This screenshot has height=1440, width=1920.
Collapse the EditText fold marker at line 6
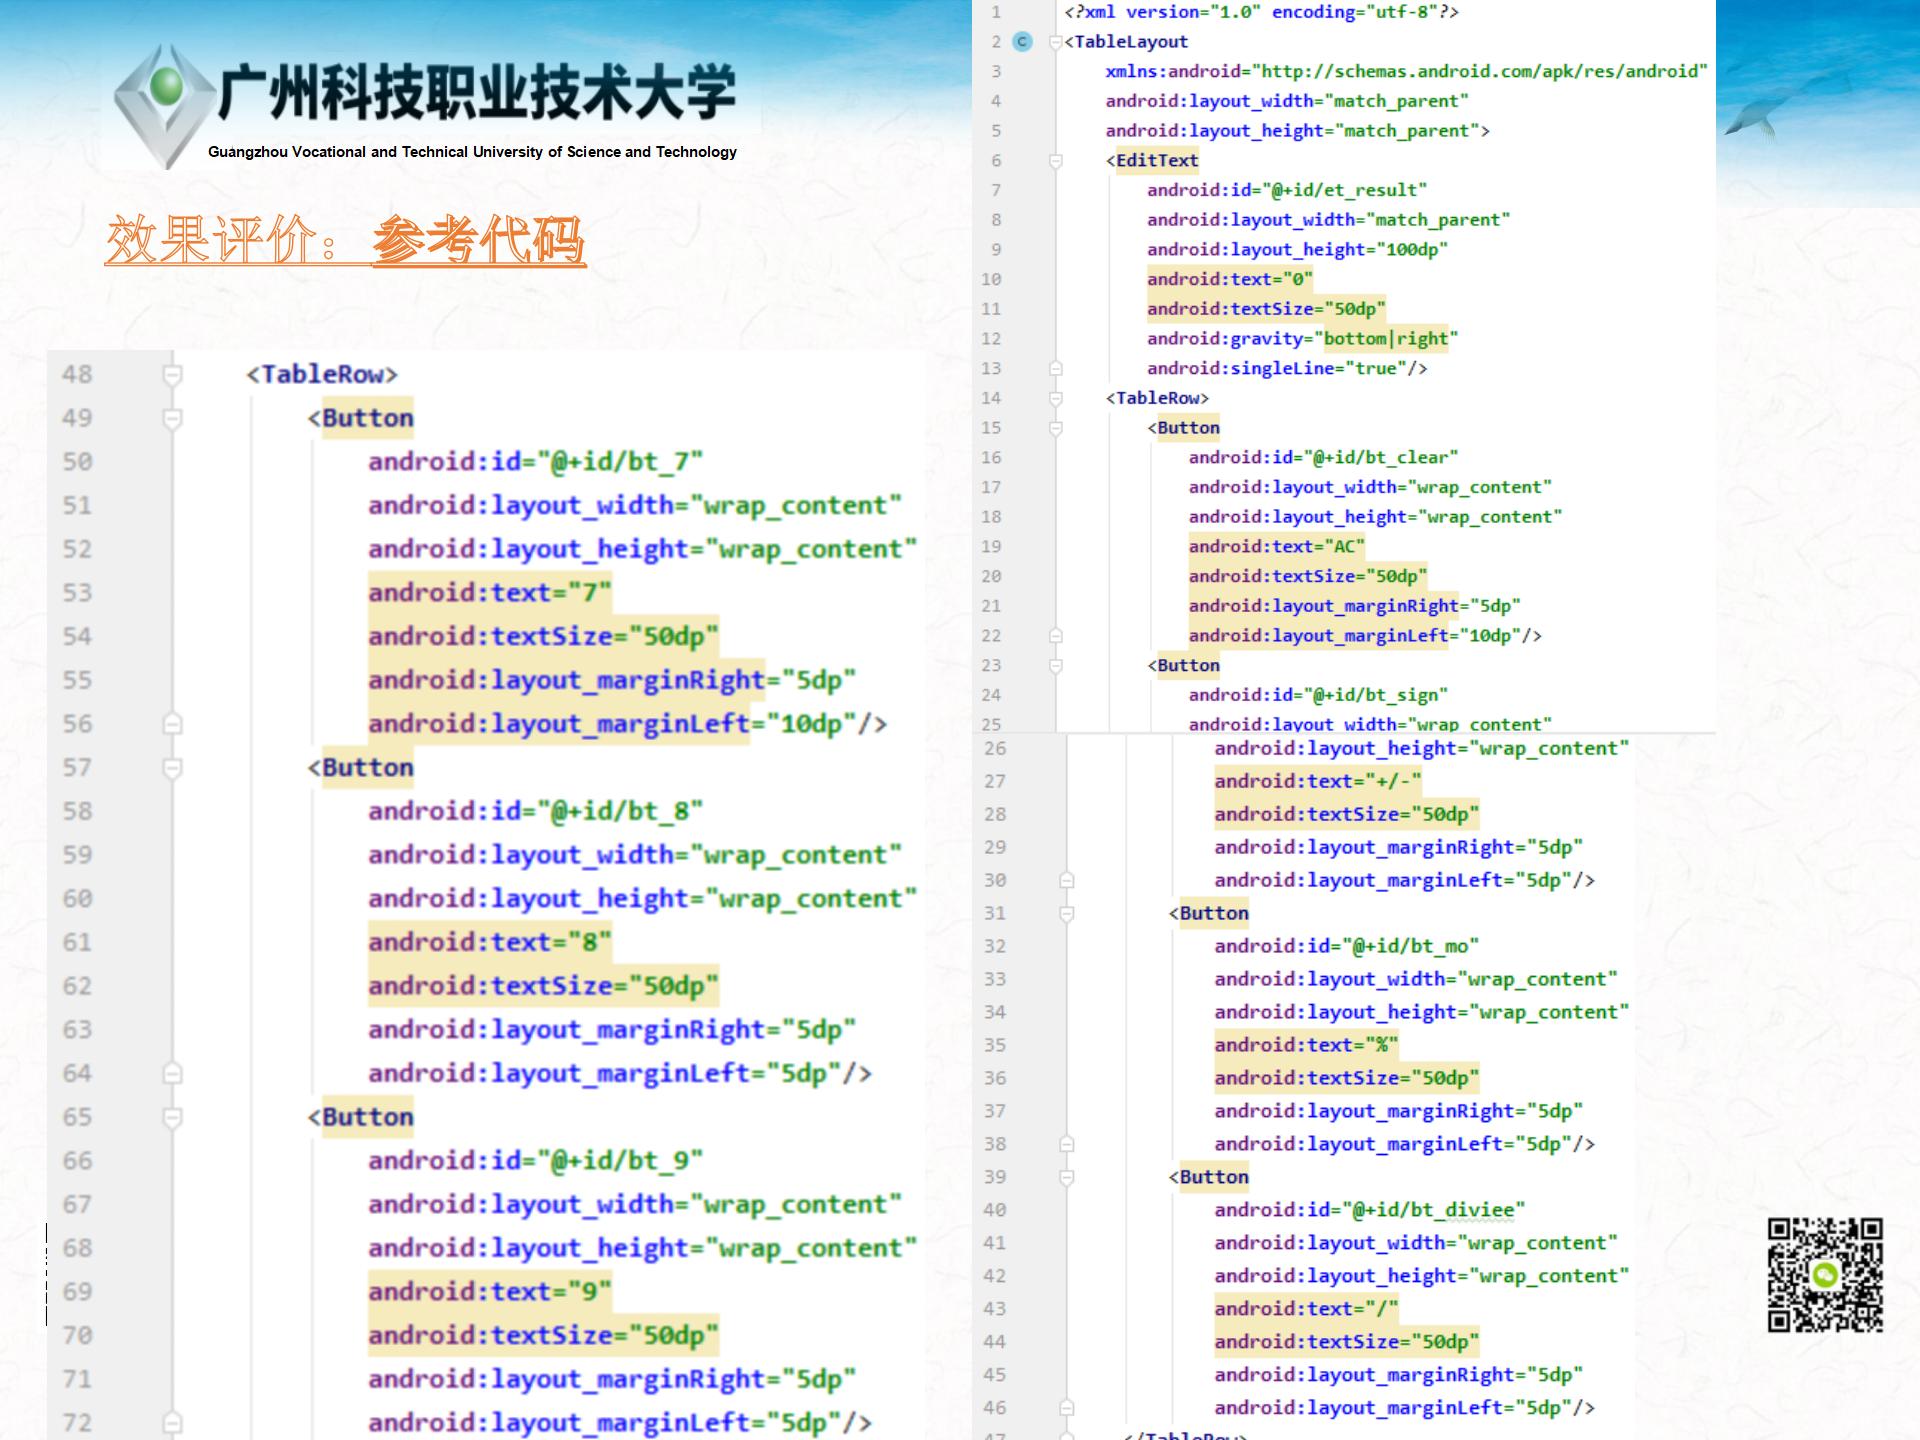click(x=1055, y=160)
